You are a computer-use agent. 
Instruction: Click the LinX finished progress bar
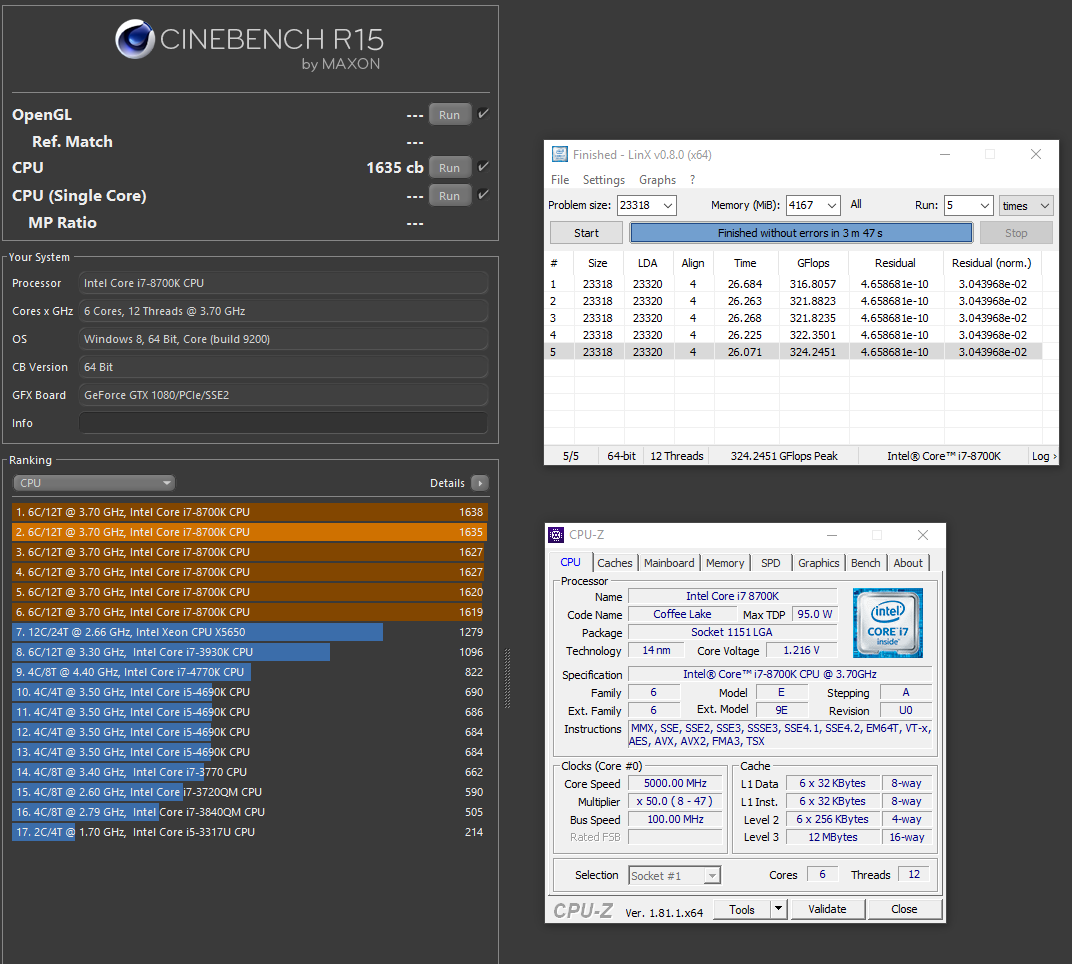pyautogui.click(x=801, y=233)
